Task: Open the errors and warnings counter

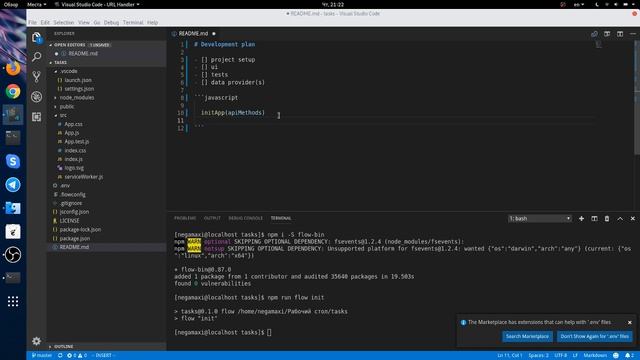Action: pos(77,356)
